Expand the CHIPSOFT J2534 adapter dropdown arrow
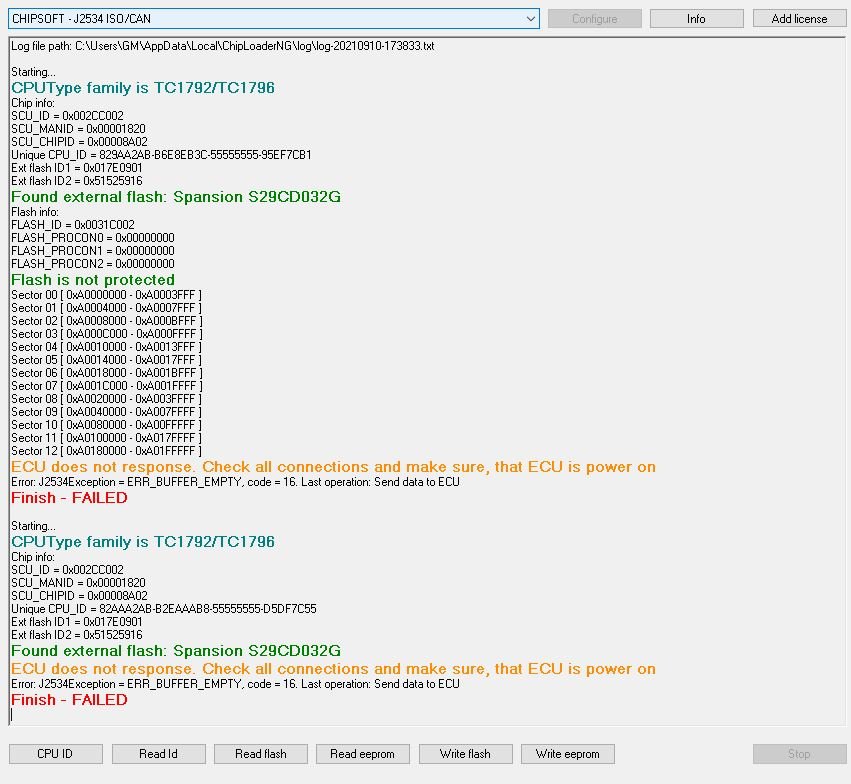This screenshot has width=851, height=784. (x=530, y=19)
